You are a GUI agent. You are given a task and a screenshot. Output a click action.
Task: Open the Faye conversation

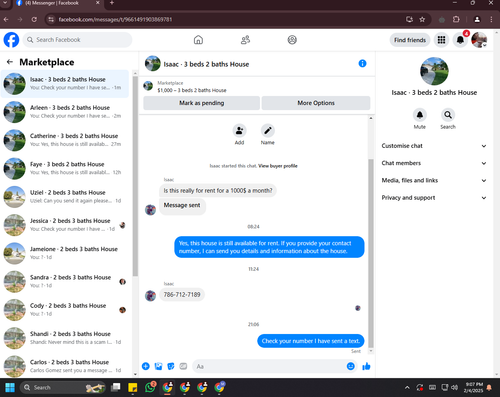(x=65, y=169)
